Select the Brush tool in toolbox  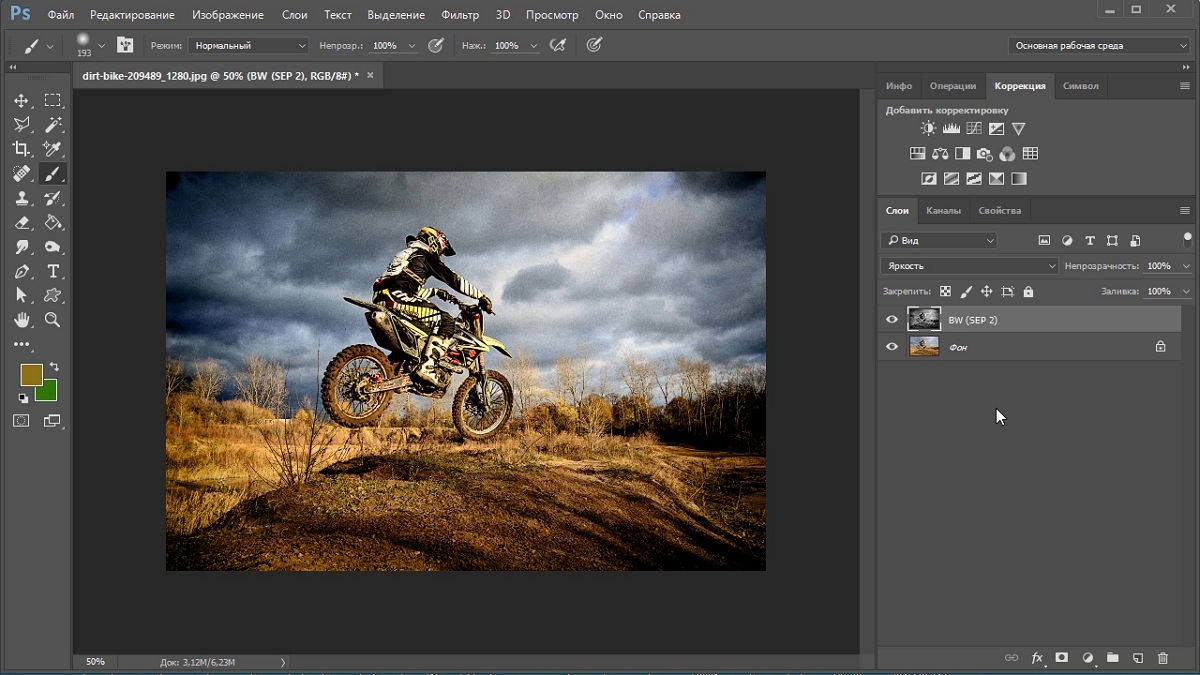pyautogui.click(x=53, y=174)
